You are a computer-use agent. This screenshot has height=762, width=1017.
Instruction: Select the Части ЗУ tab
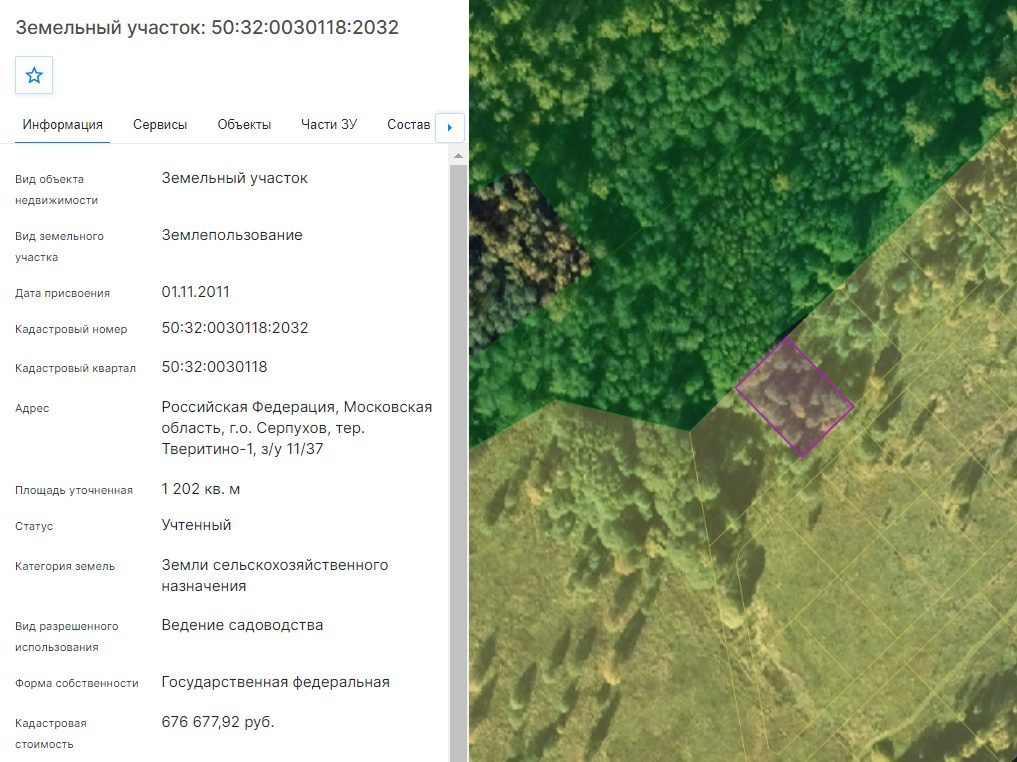click(x=329, y=125)
